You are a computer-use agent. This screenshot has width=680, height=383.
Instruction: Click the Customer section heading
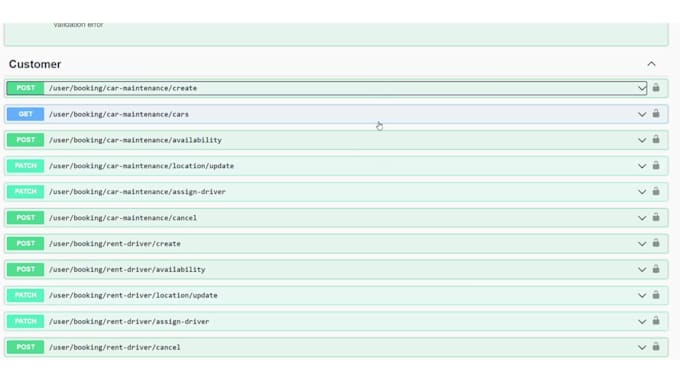tap(35, 64)
